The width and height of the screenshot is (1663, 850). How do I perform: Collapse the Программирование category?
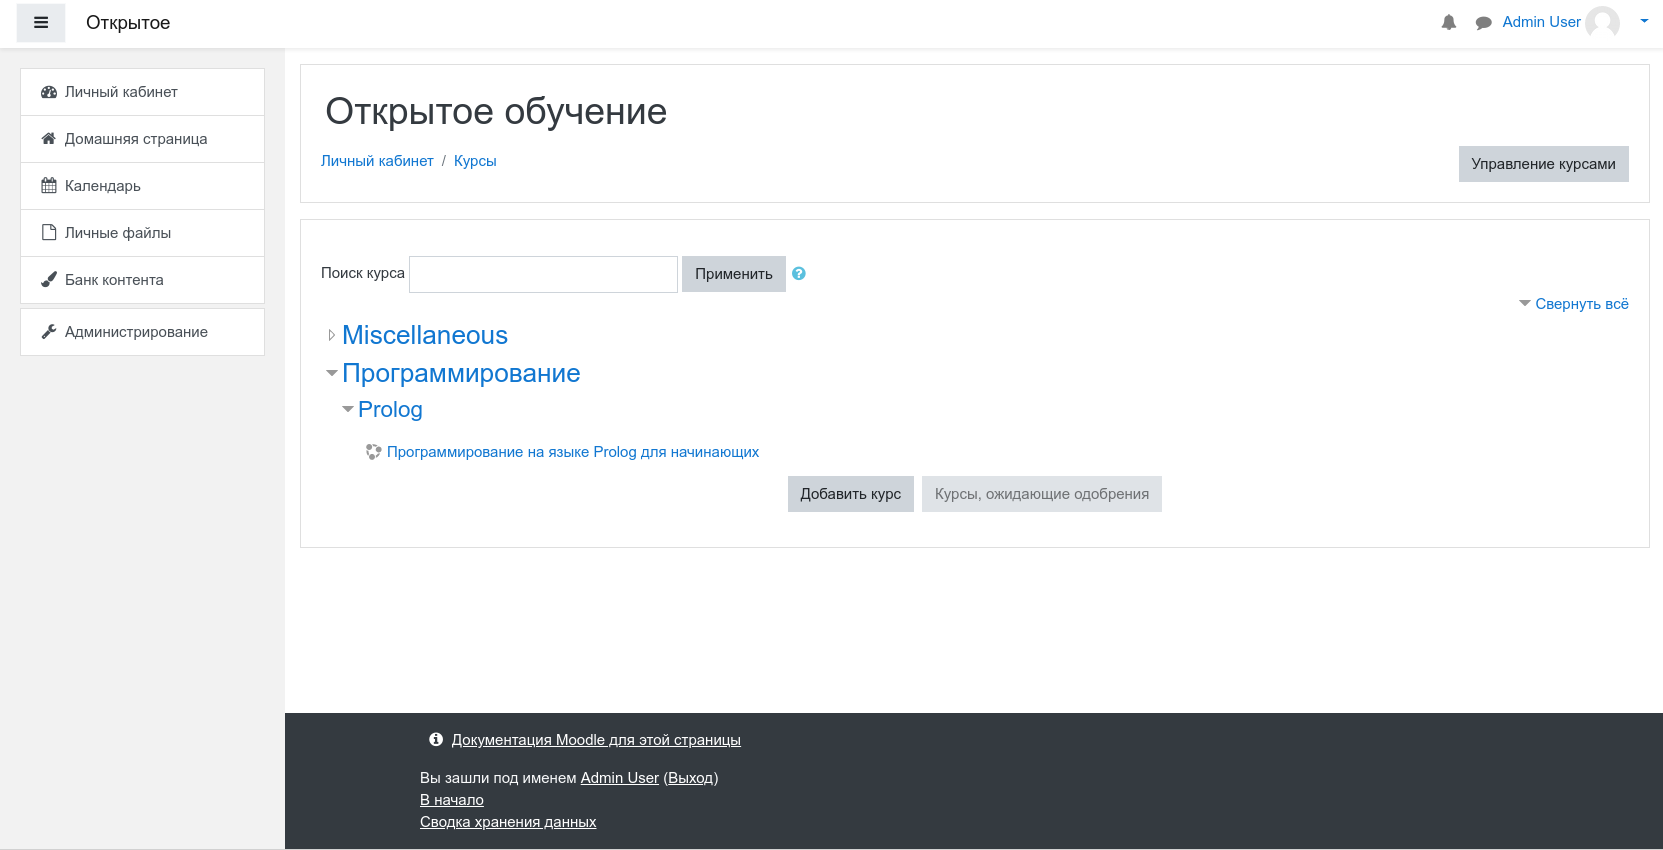point(332,373)
